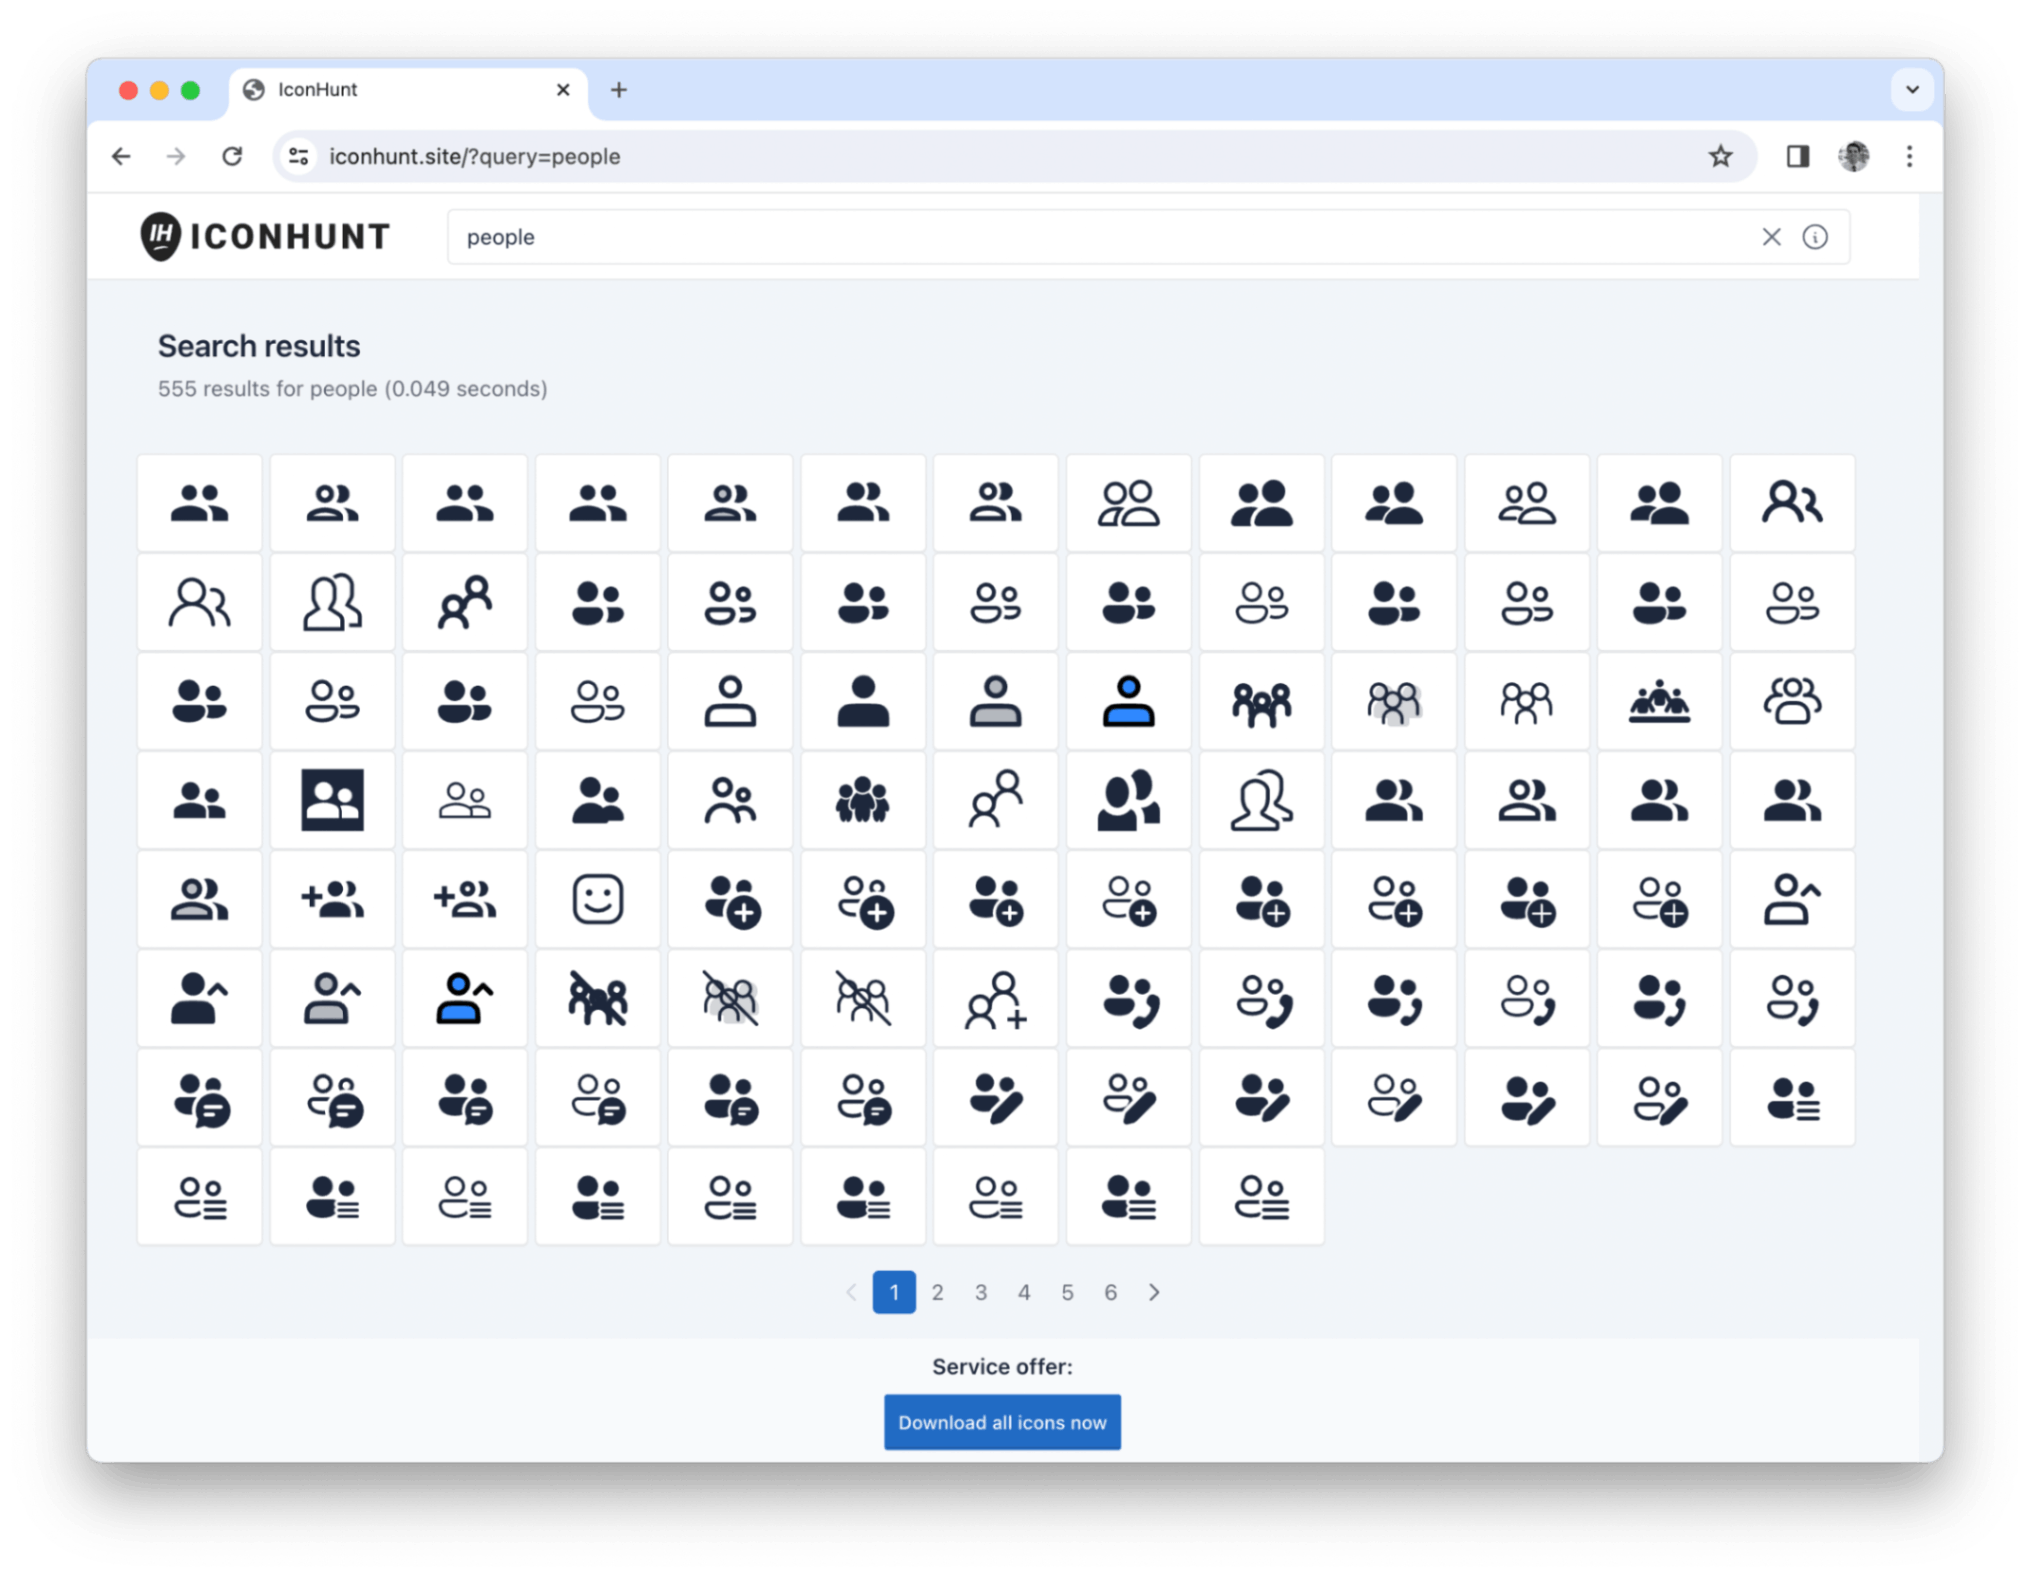Click the IconHunt logo

[x=265, y=236]
